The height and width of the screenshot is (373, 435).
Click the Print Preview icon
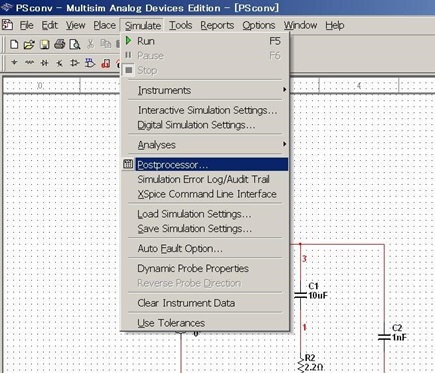click(x=75, y=44)
